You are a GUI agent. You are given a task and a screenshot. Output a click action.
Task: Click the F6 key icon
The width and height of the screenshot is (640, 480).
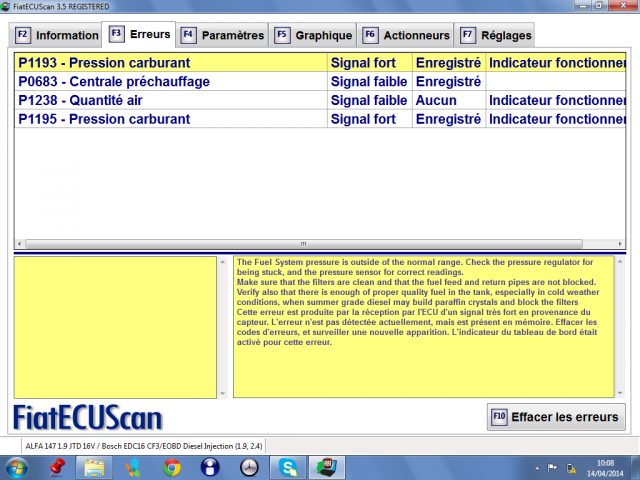pyautogui.click(x=370, y=35)
